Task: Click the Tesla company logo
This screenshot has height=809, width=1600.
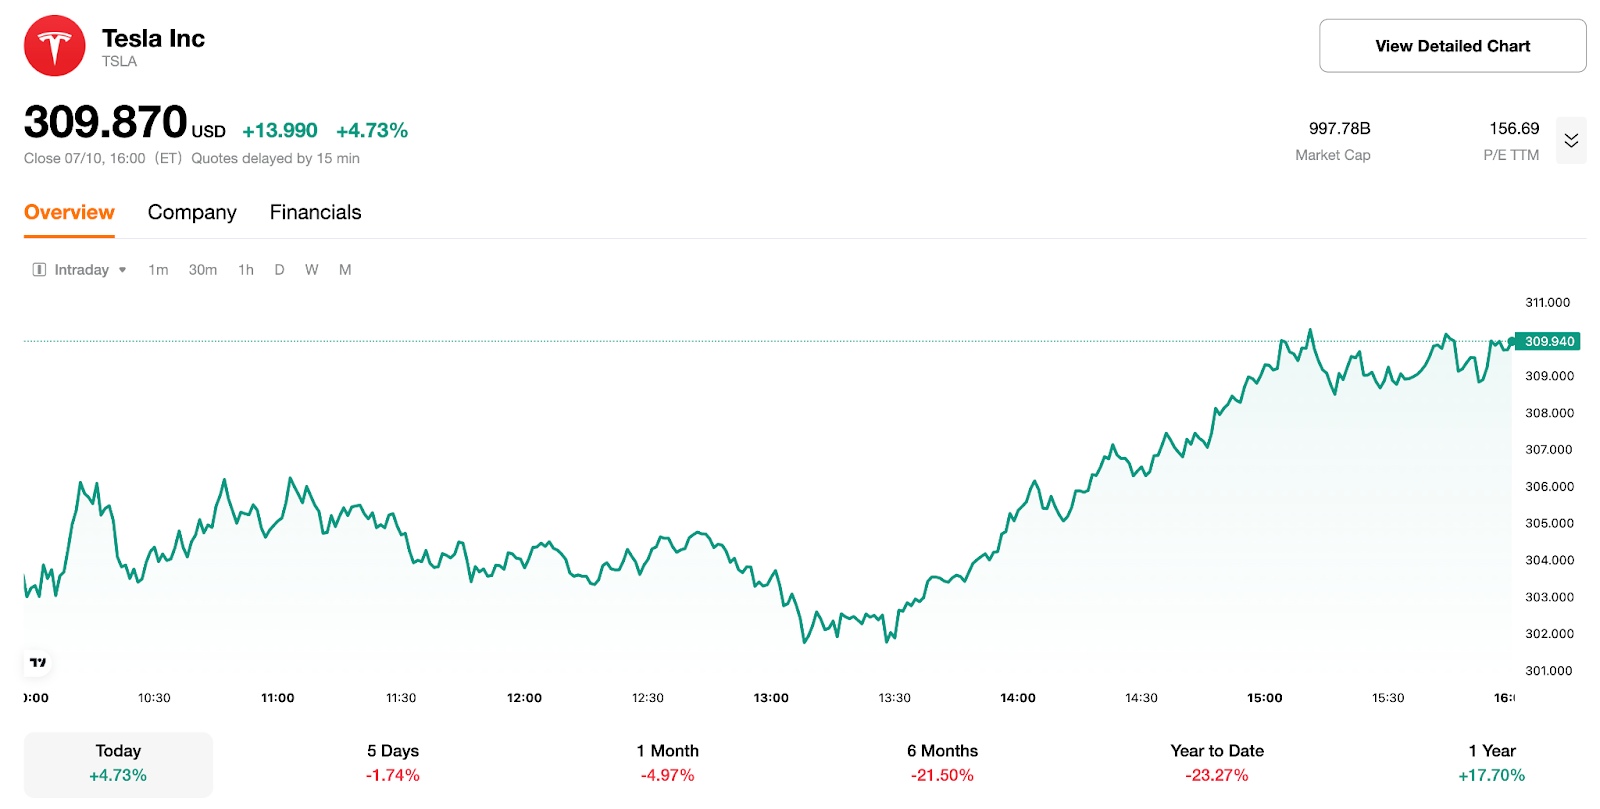Action: pos(54,44)
